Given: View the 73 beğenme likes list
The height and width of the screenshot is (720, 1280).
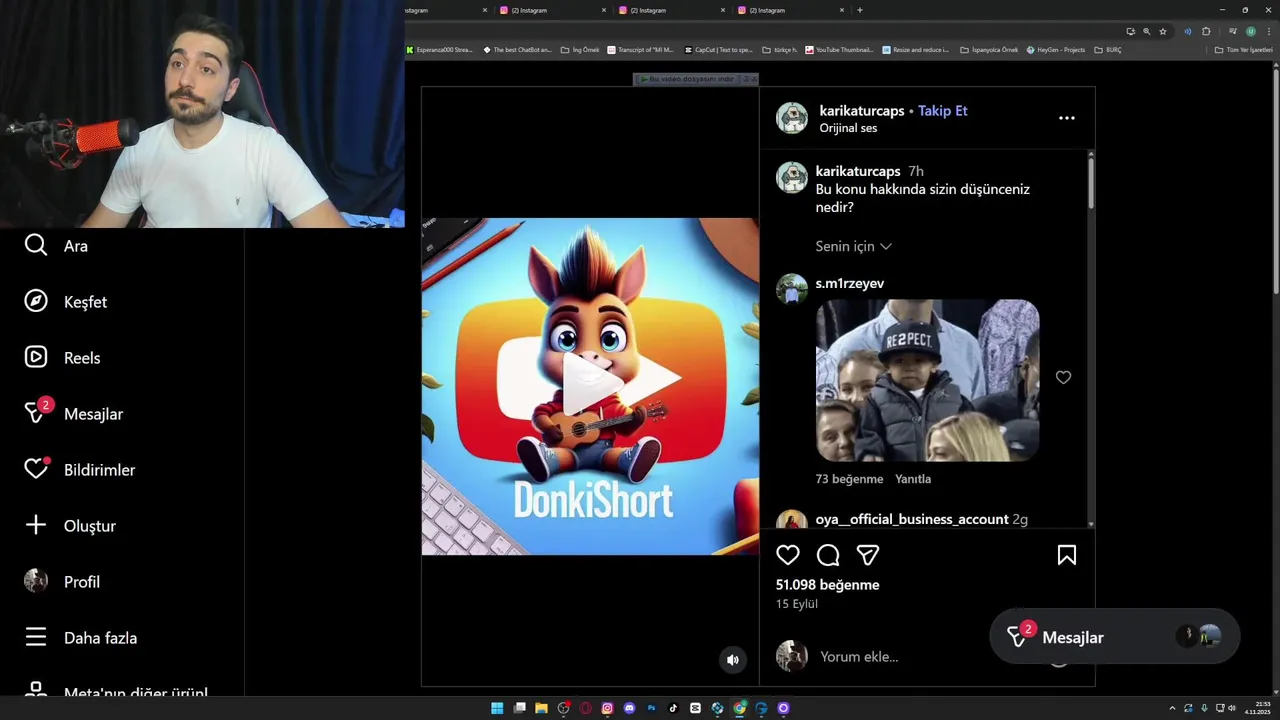Looking at the screenshot, I should coord(849,479).
